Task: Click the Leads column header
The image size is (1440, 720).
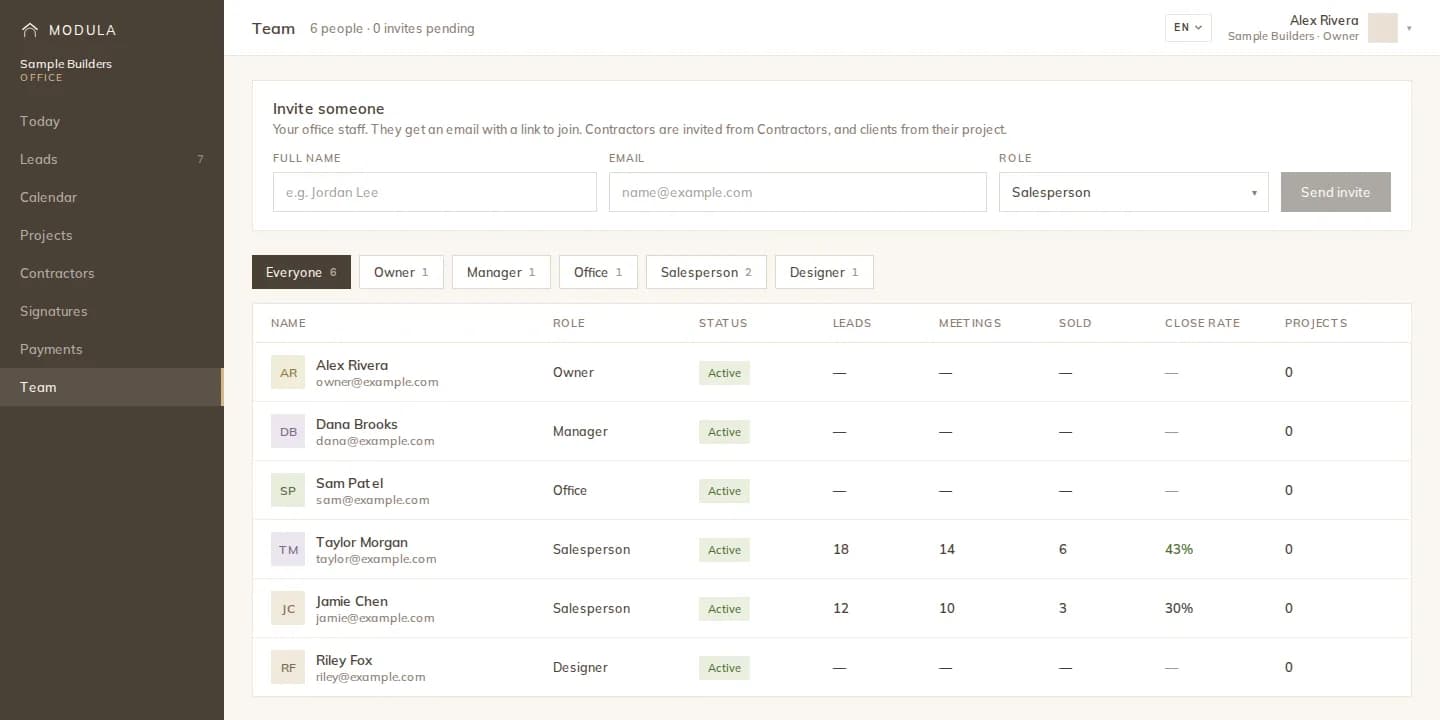Action: point(852,323)
